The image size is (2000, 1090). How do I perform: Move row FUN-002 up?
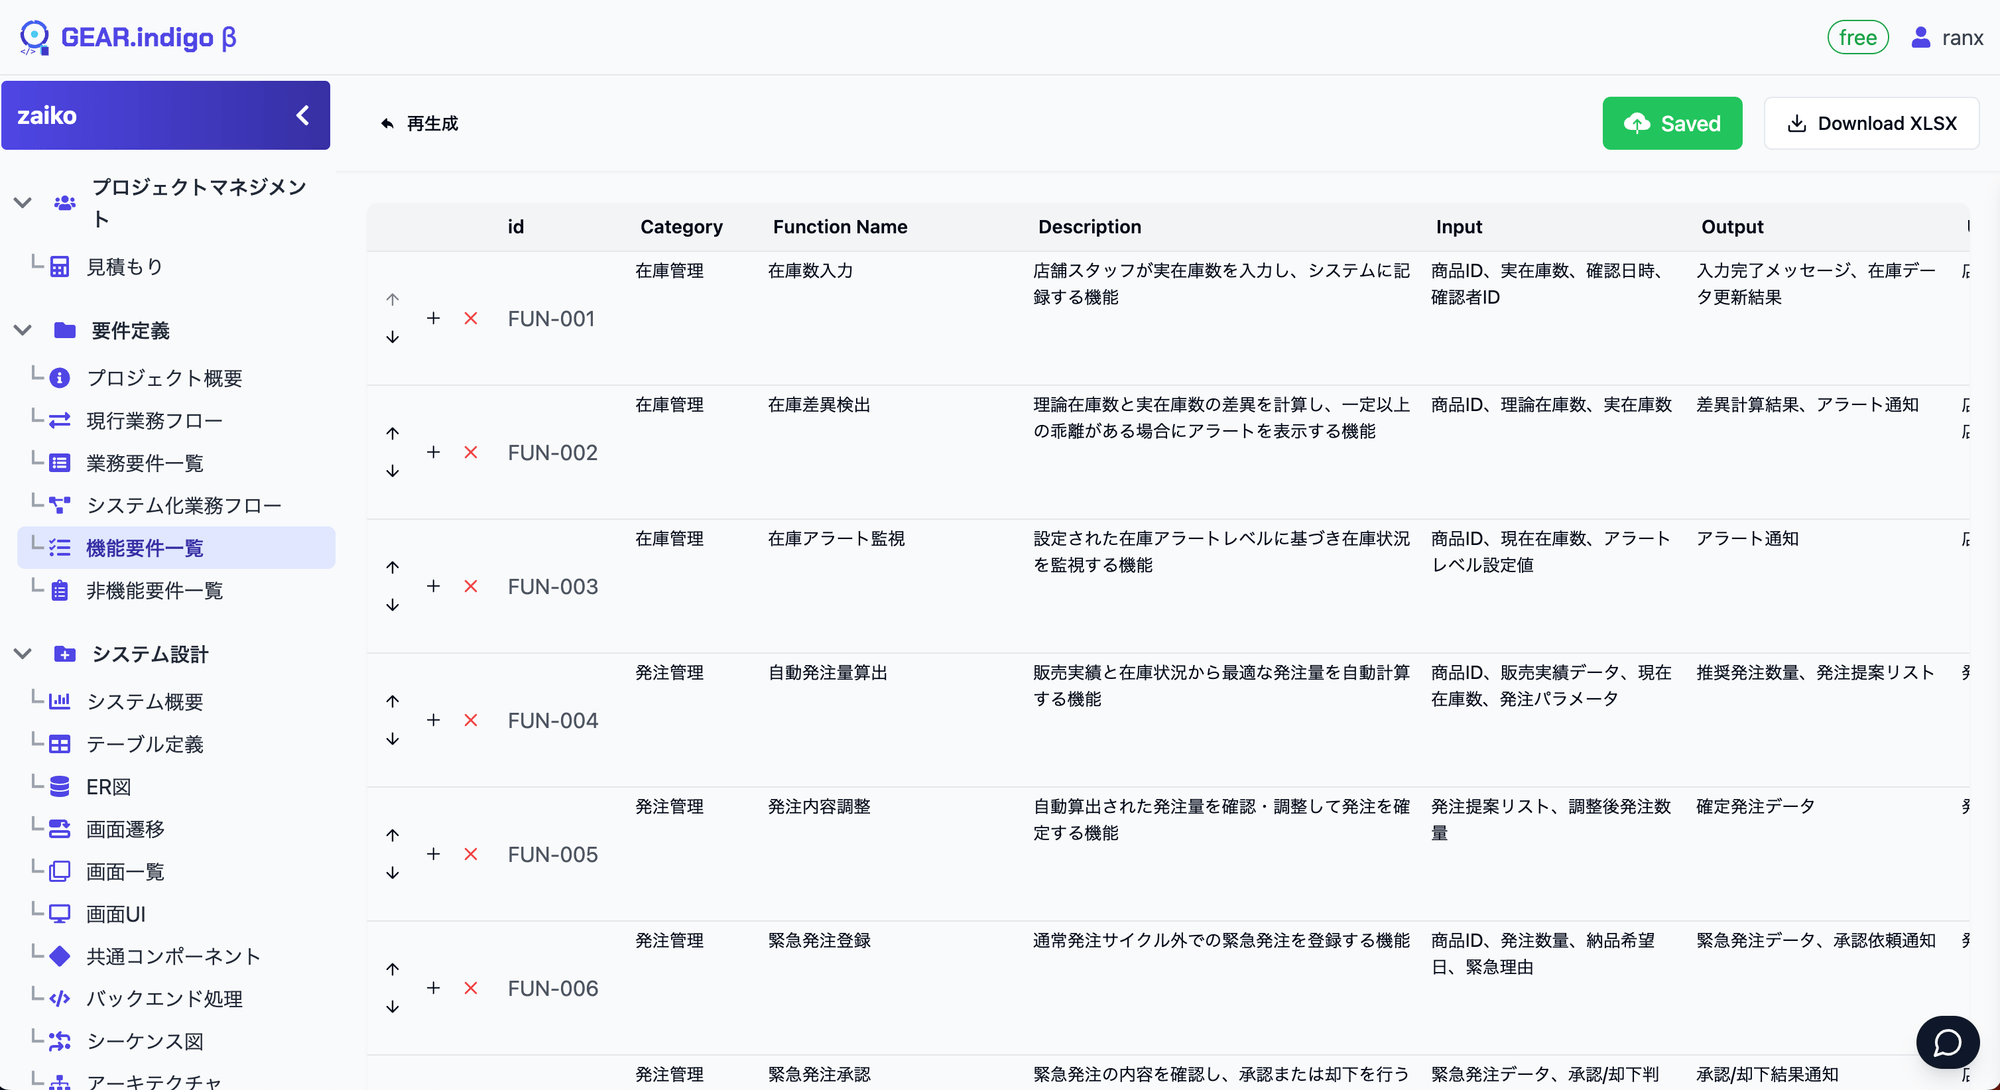point(392,433)
